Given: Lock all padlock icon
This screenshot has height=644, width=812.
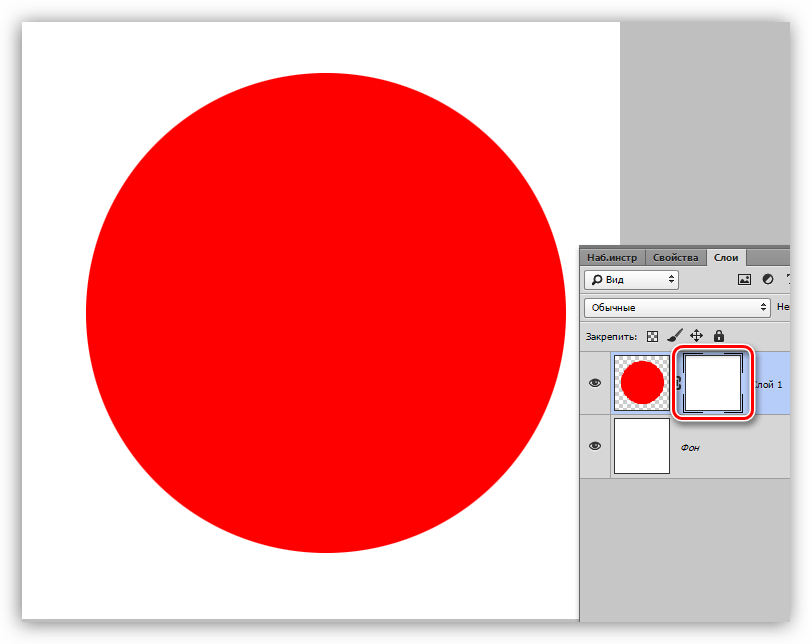Looking at the screenshot, I should (x=719, y=336).
